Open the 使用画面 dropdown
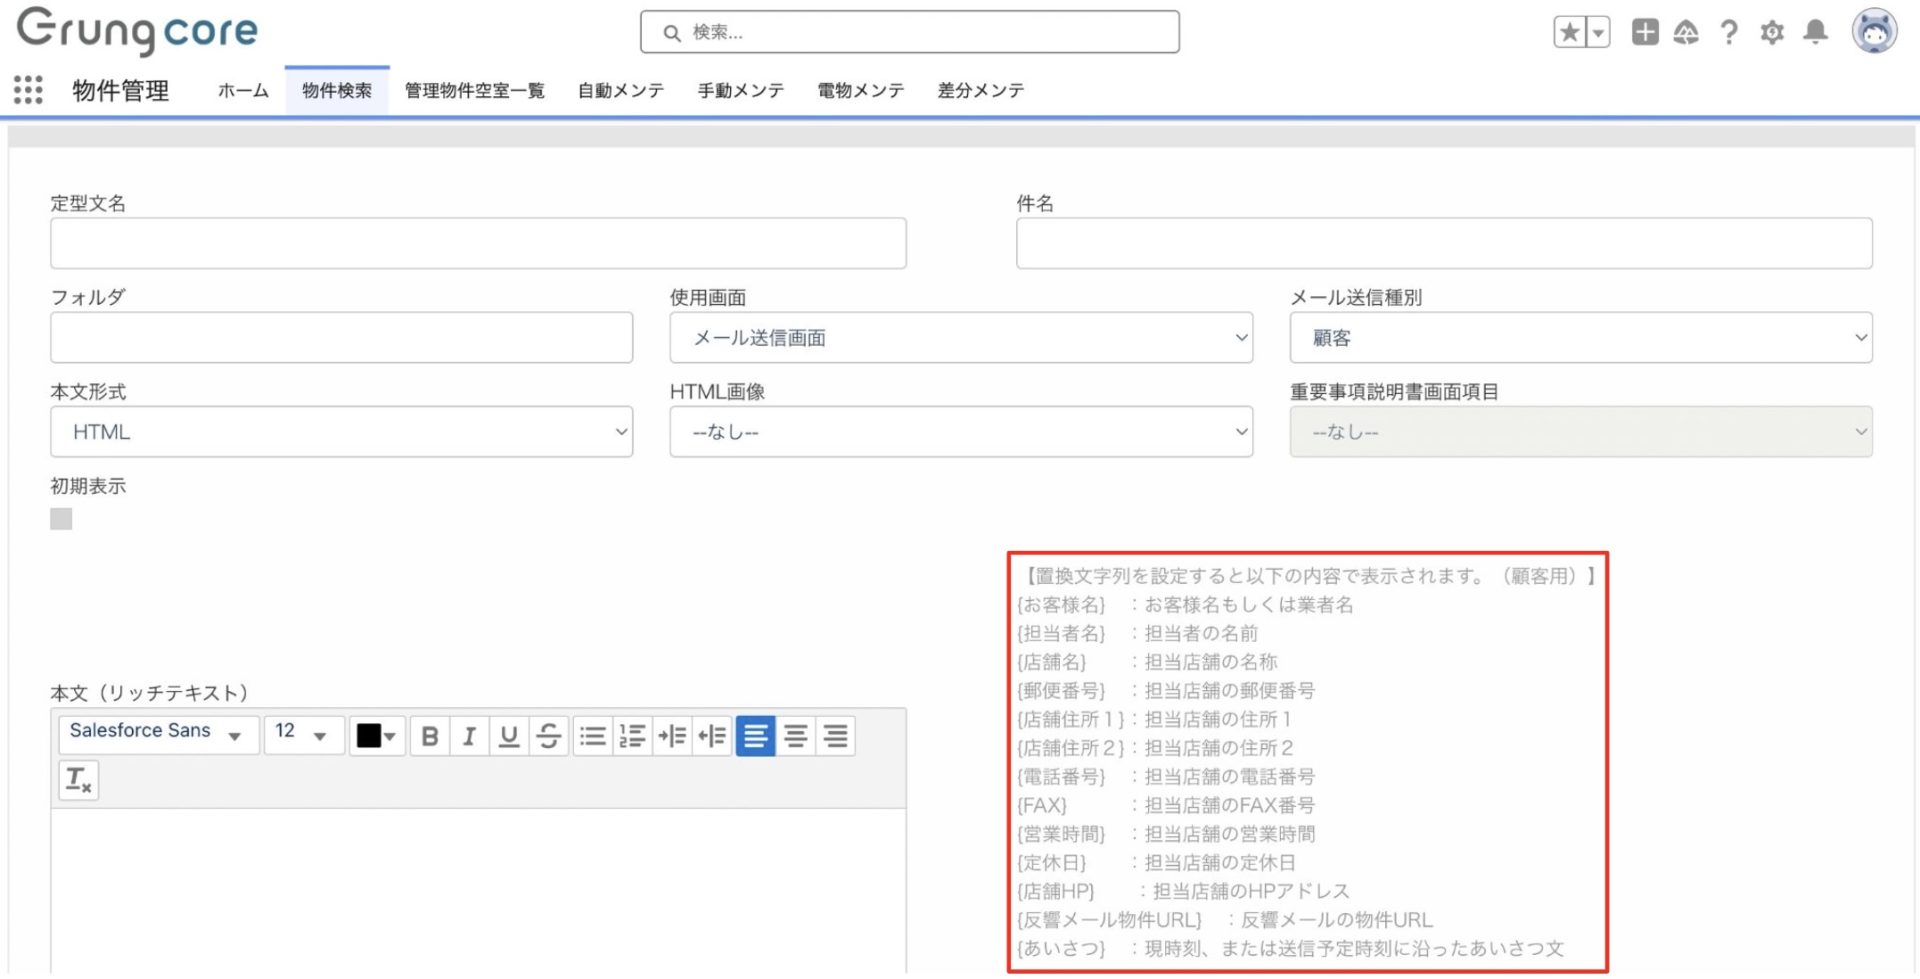1920x979 pixels. 960,338
